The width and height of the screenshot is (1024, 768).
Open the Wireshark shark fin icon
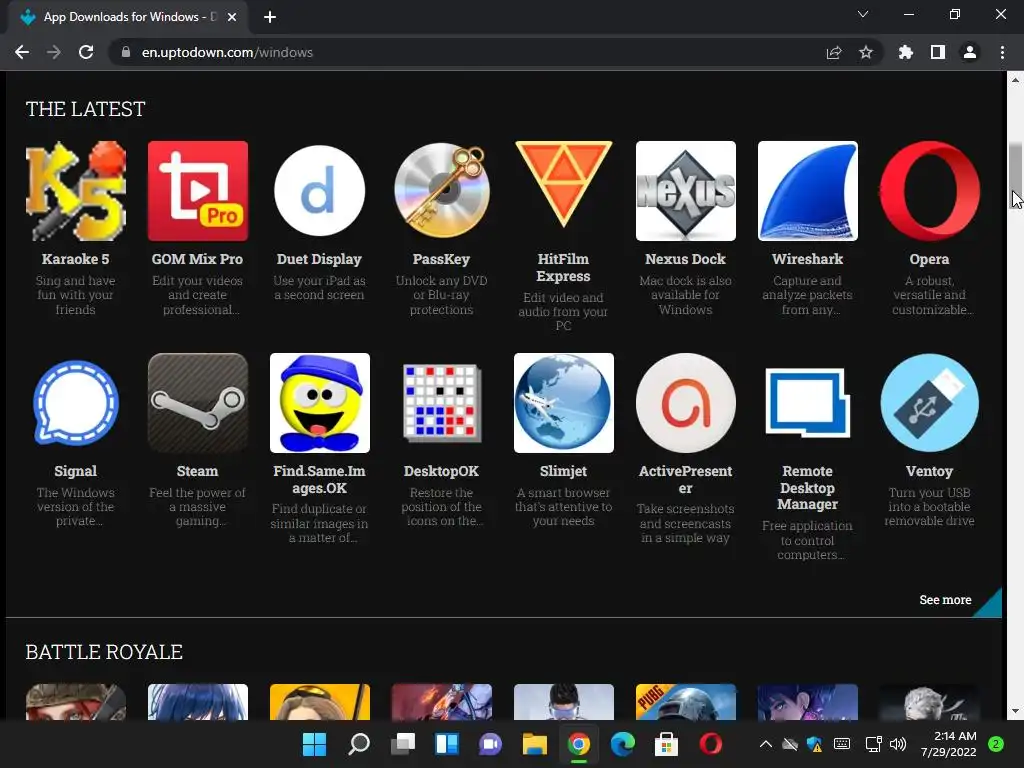coord(808,191)
